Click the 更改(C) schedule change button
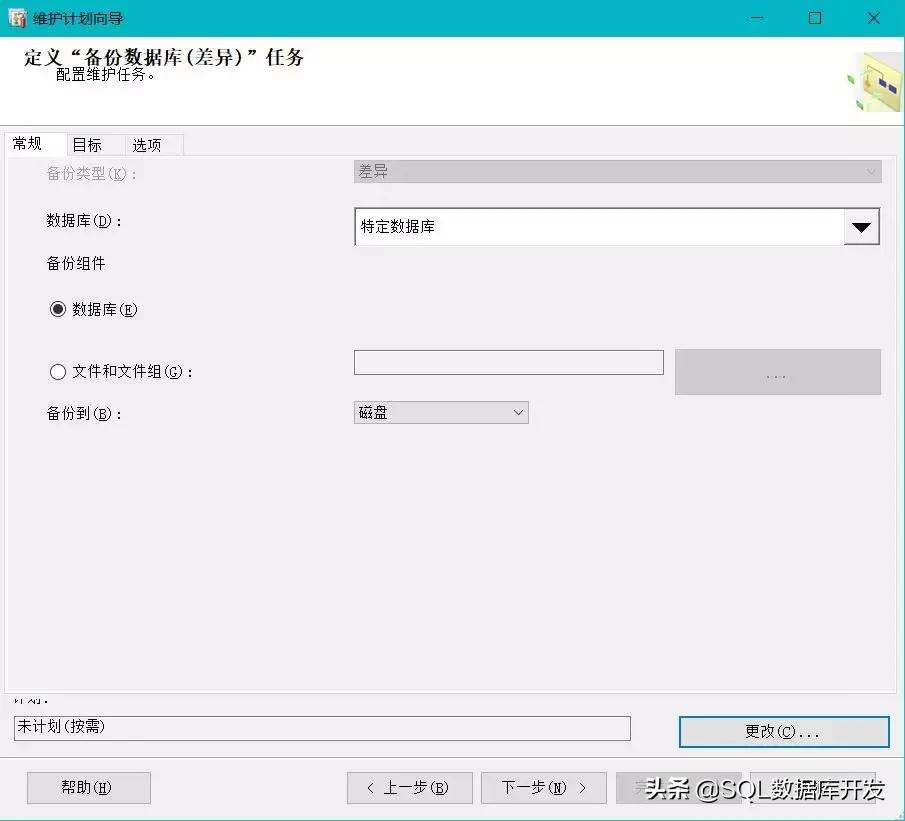This screenshot has width=905, height=821. (784, 731)
